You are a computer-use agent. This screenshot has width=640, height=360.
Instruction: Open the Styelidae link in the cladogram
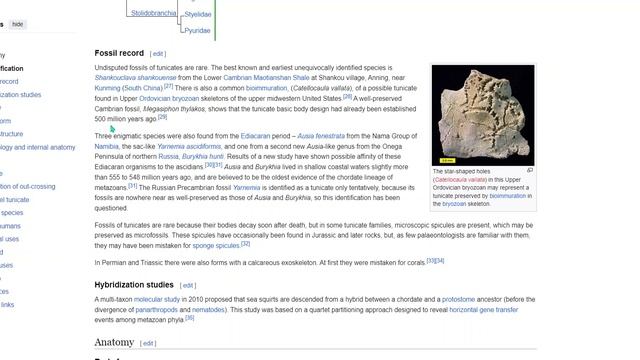coord(198,14)
